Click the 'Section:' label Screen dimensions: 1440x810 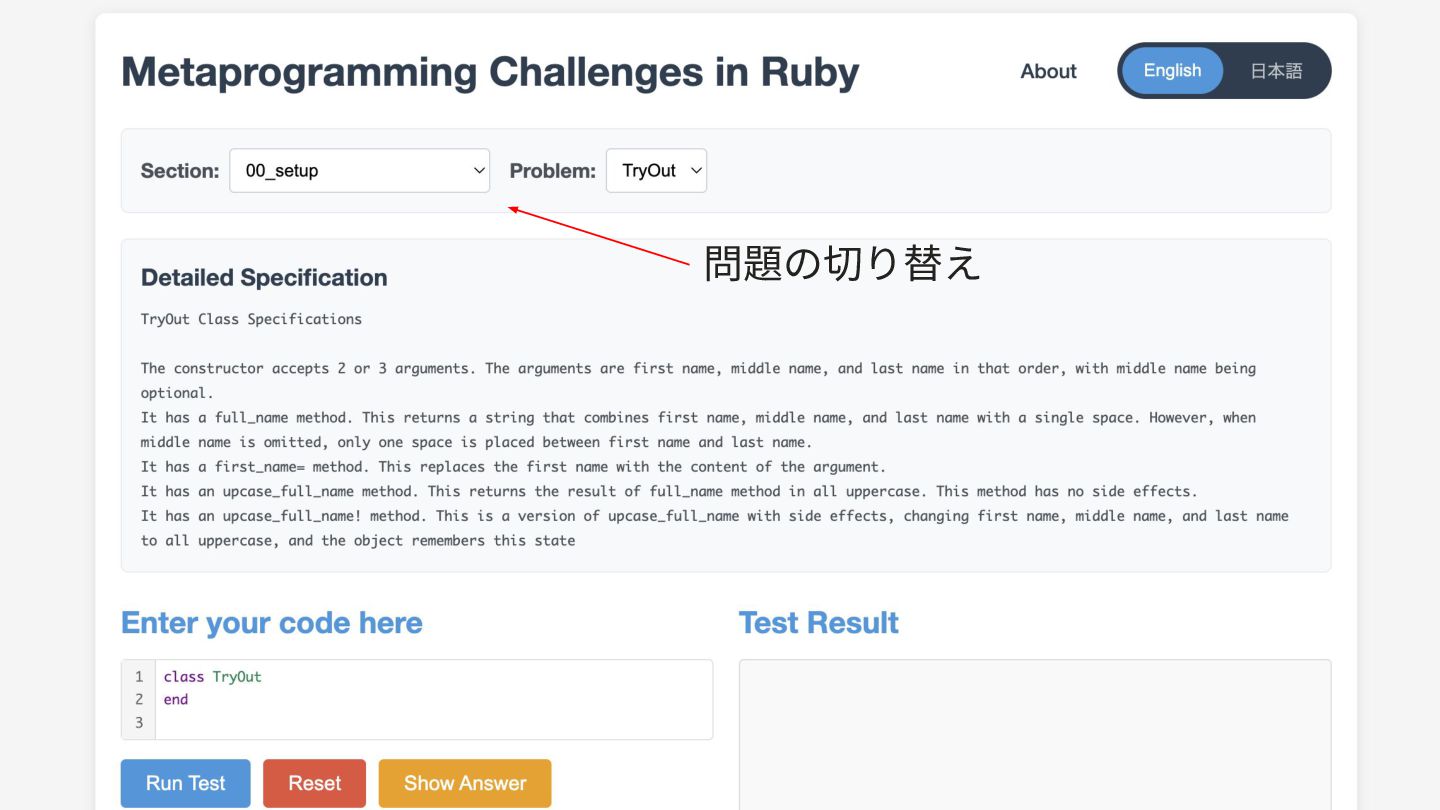point(180,171)
